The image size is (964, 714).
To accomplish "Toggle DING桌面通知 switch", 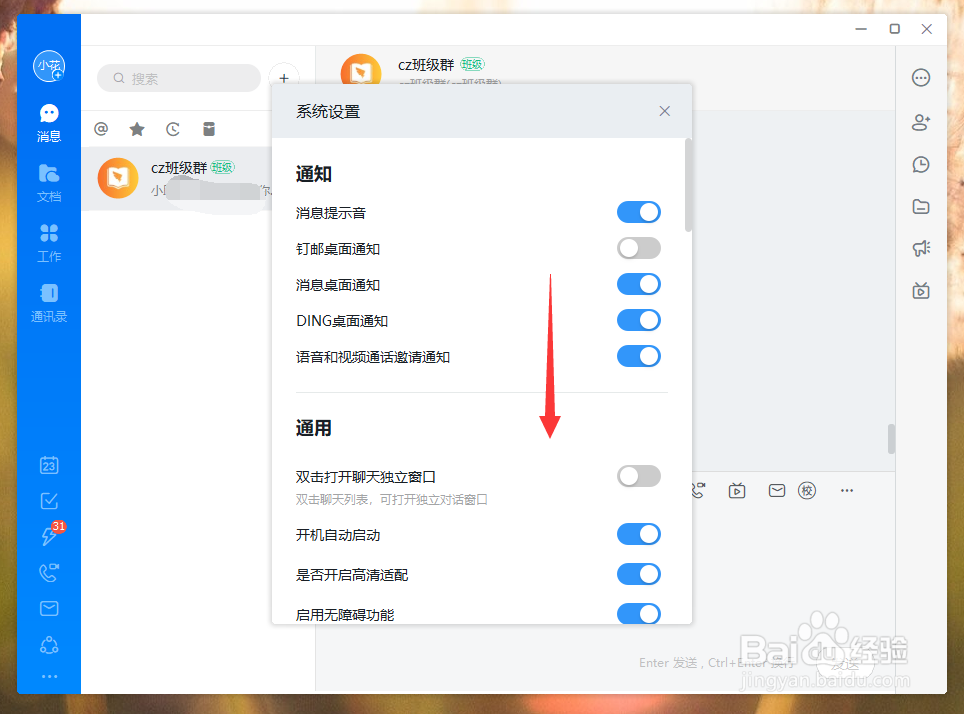I will pos(639,320).
